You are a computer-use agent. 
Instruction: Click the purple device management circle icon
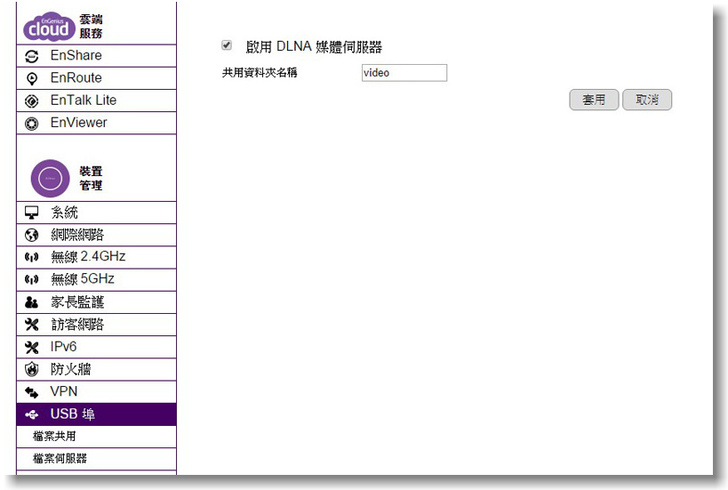pyautogui.click(x=50, y=178)
